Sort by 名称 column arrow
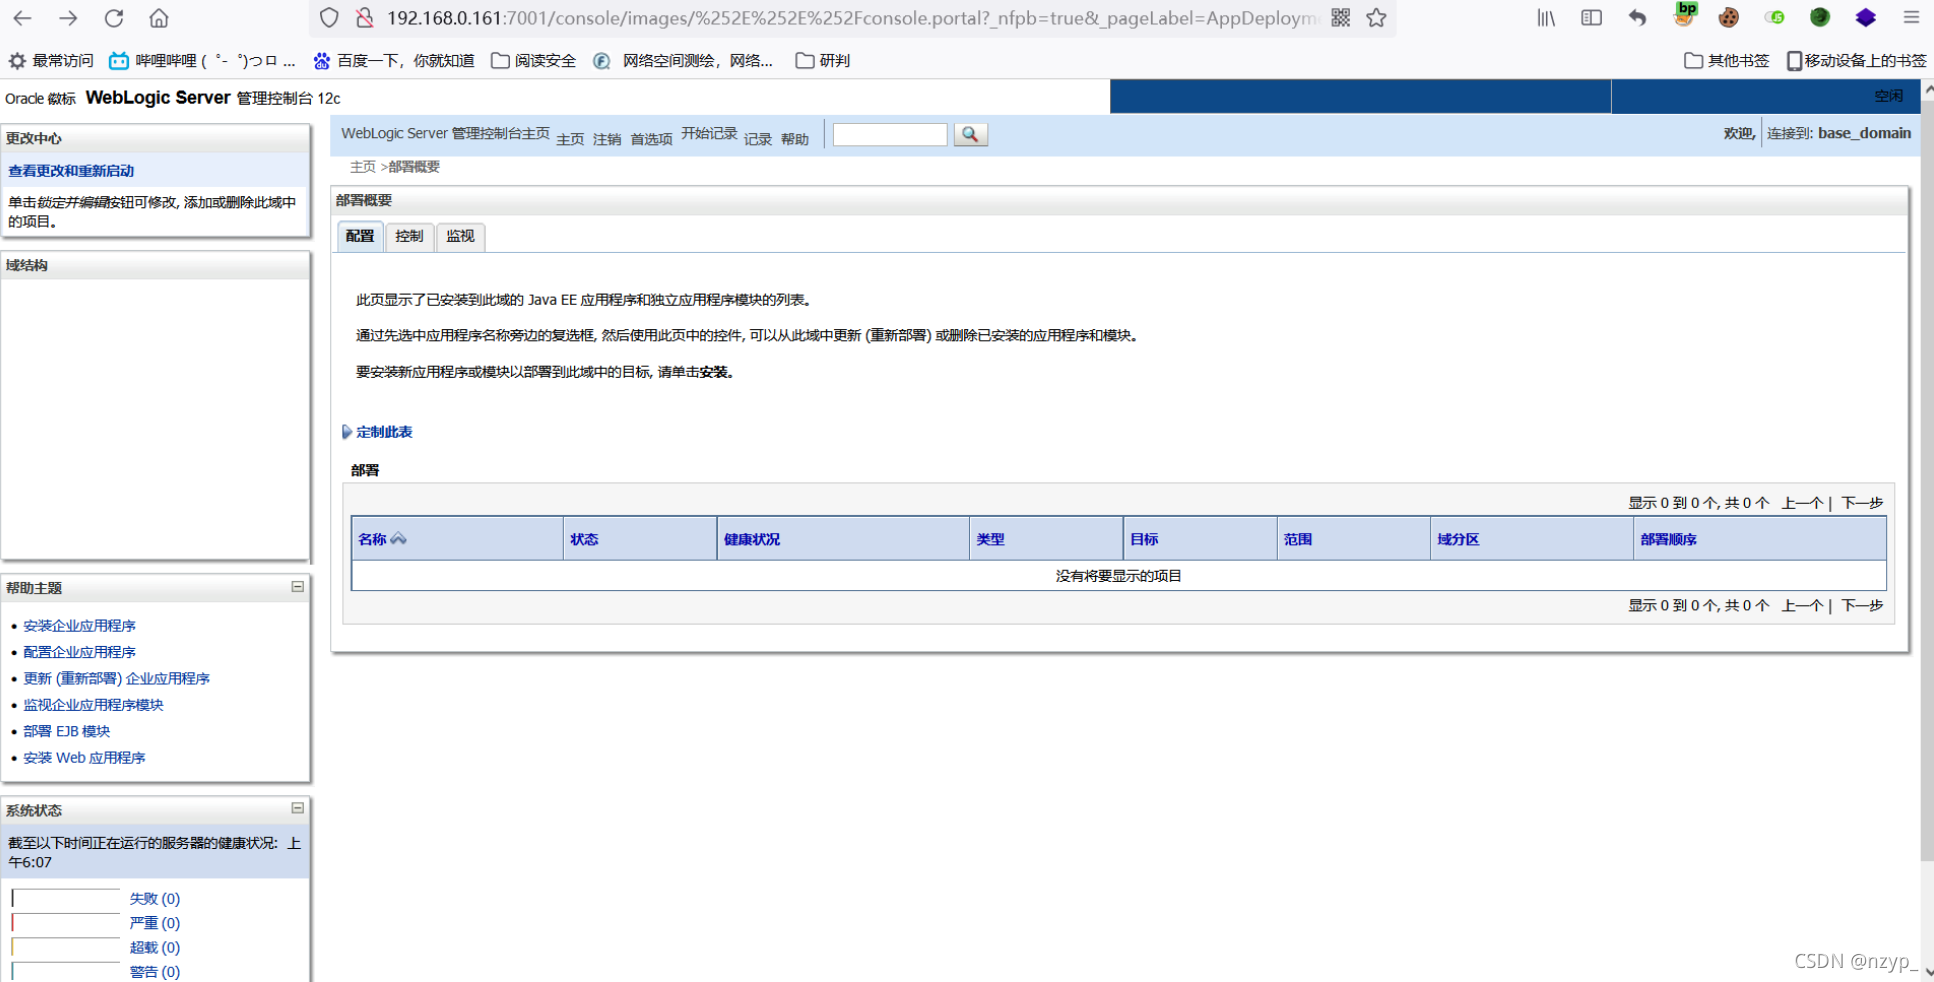This screenshot has width=1934, height=982. 398,539
